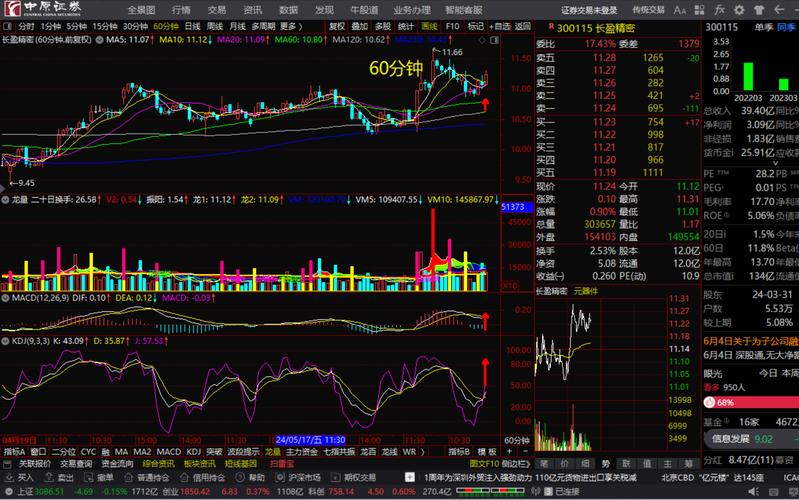Image resolution: width=799 pixels, height=500 pixels.
Task: Open the 元器件 sector link
Action: [x=585, y=290]
